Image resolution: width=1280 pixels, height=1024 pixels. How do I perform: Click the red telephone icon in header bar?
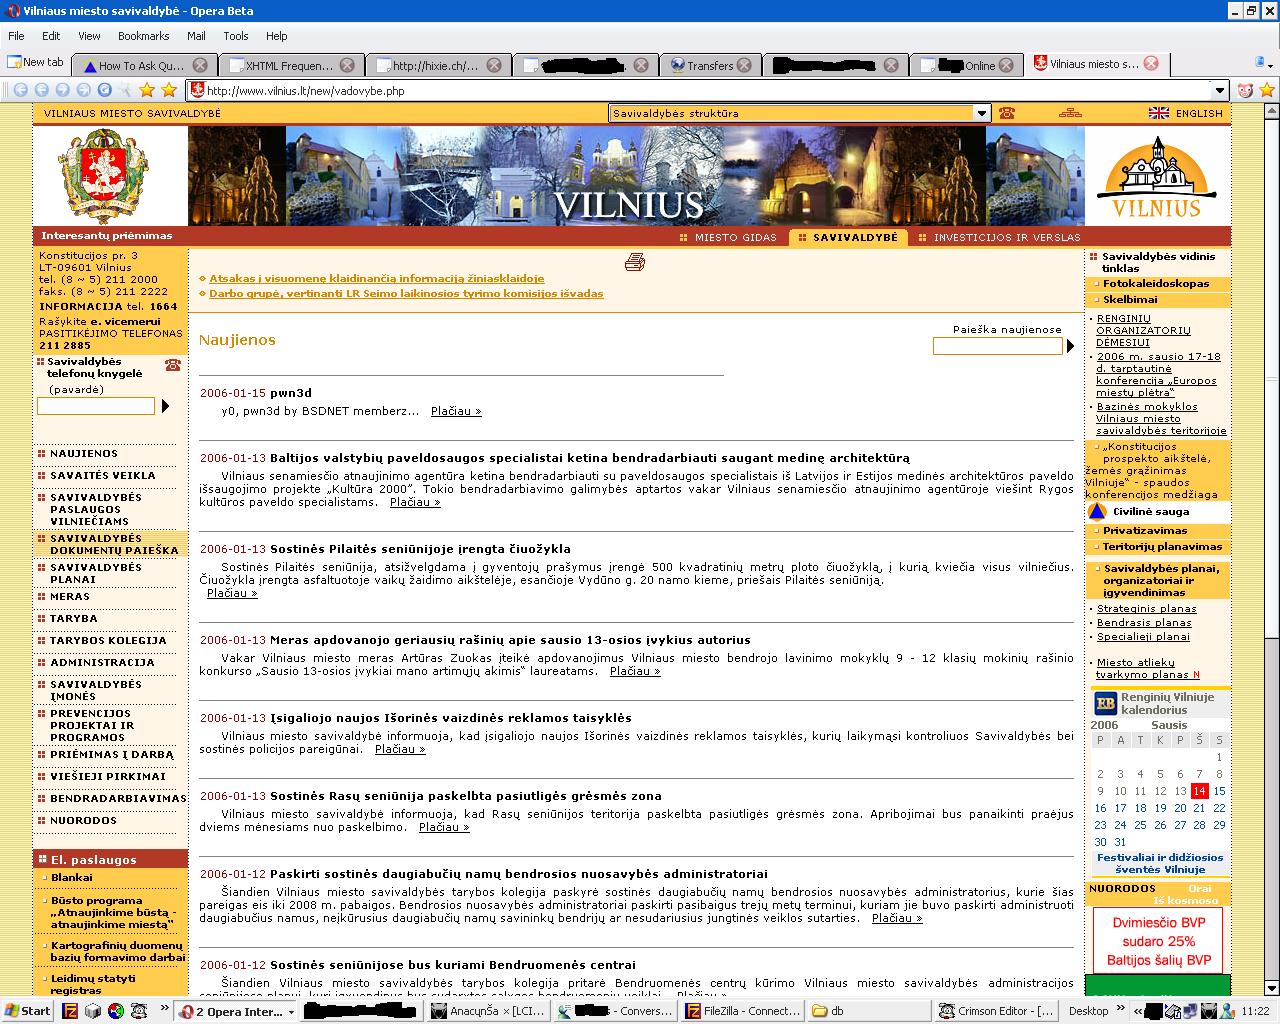[1006, 113]
